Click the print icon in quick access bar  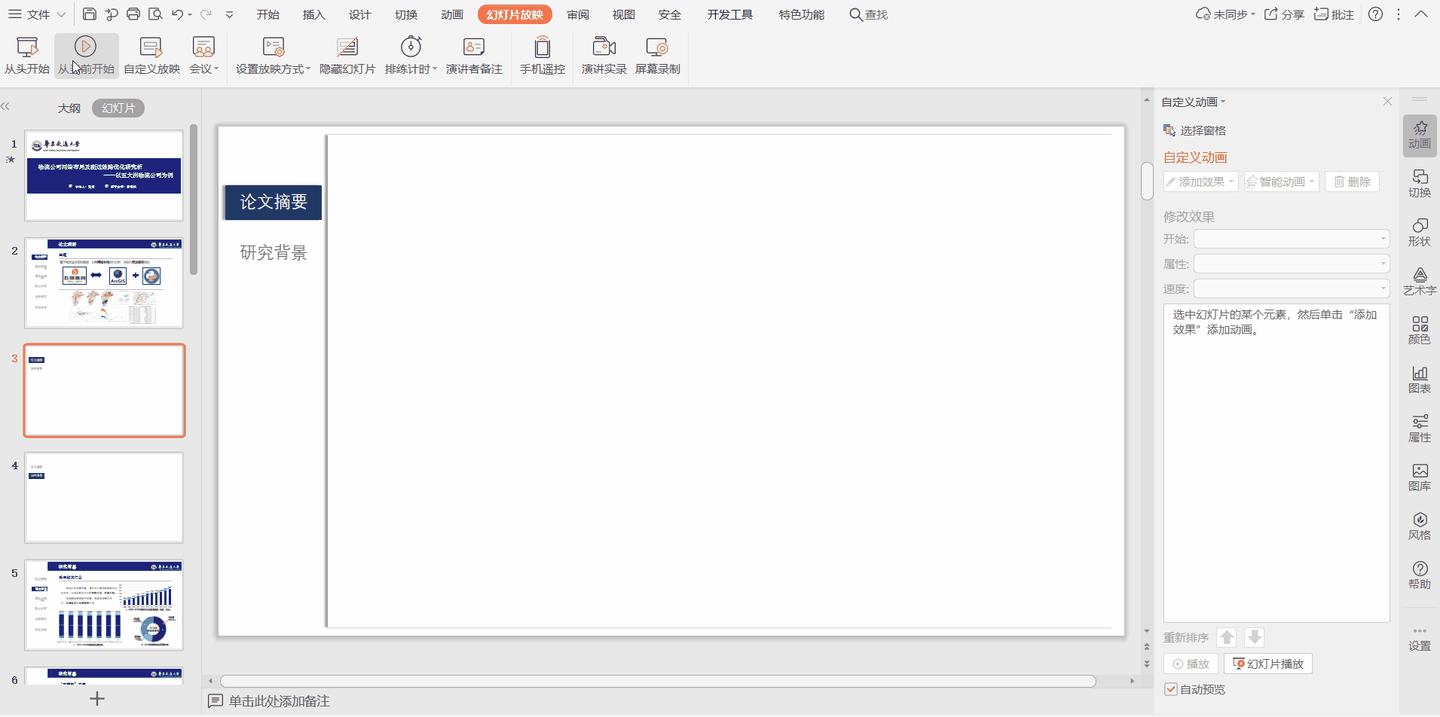[133, 14]
